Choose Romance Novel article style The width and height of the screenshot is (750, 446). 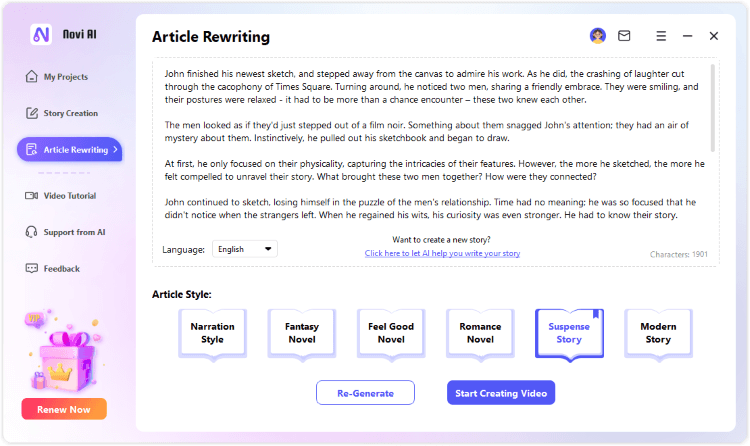[x=480, y=334]
